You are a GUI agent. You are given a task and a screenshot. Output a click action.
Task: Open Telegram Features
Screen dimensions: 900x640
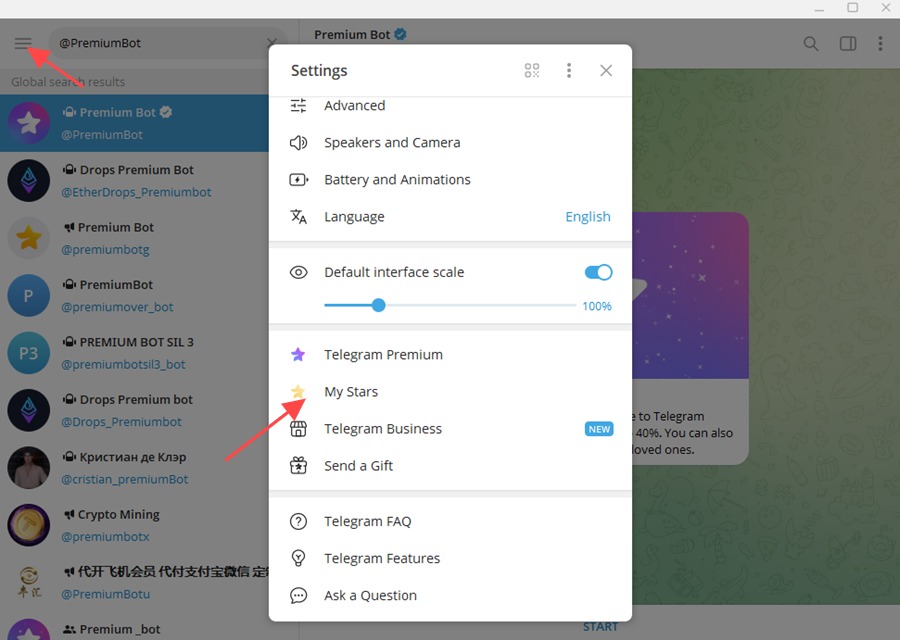click(450, 558)
